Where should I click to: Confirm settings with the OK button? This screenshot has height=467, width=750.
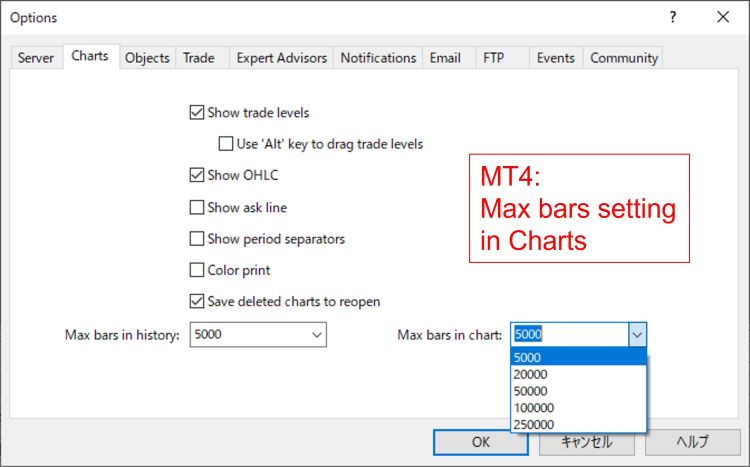(481, 442)
